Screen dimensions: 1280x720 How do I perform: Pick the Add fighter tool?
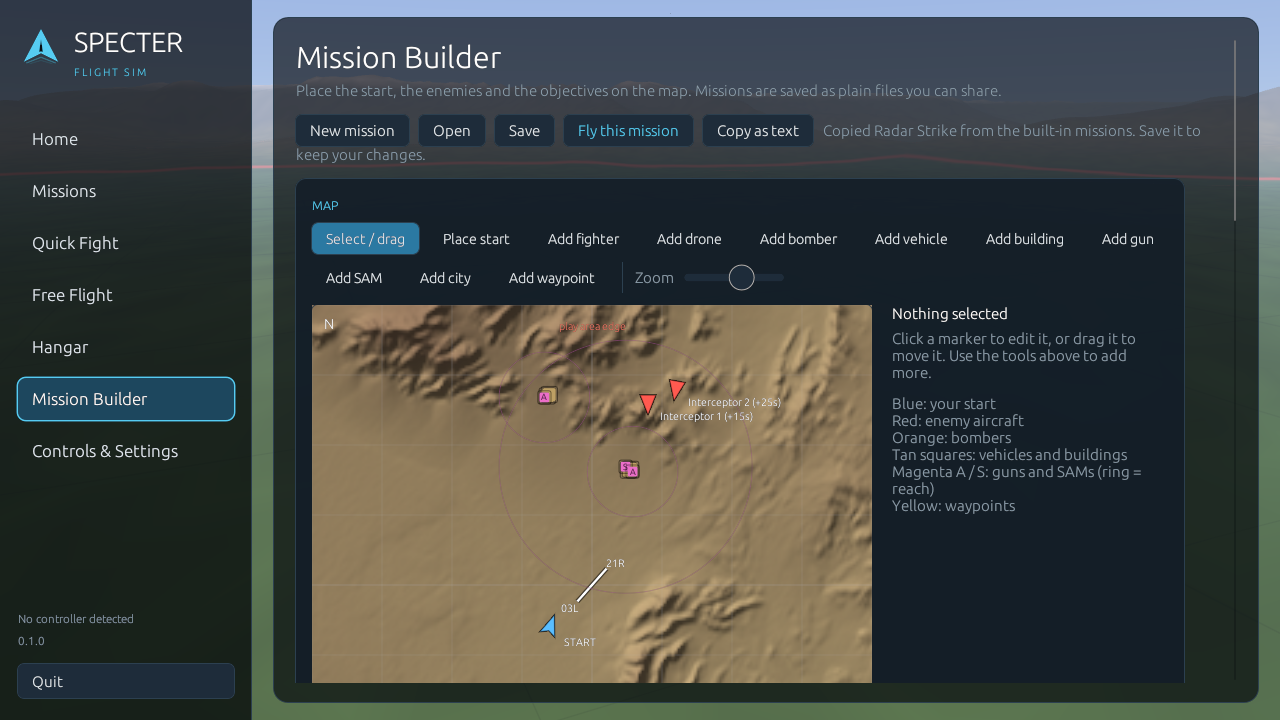click(x=583, y=239)
